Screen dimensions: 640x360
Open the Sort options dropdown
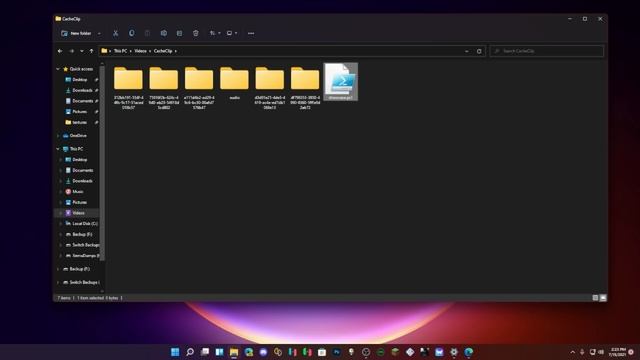pyautogui.click(x=215, y=33)
